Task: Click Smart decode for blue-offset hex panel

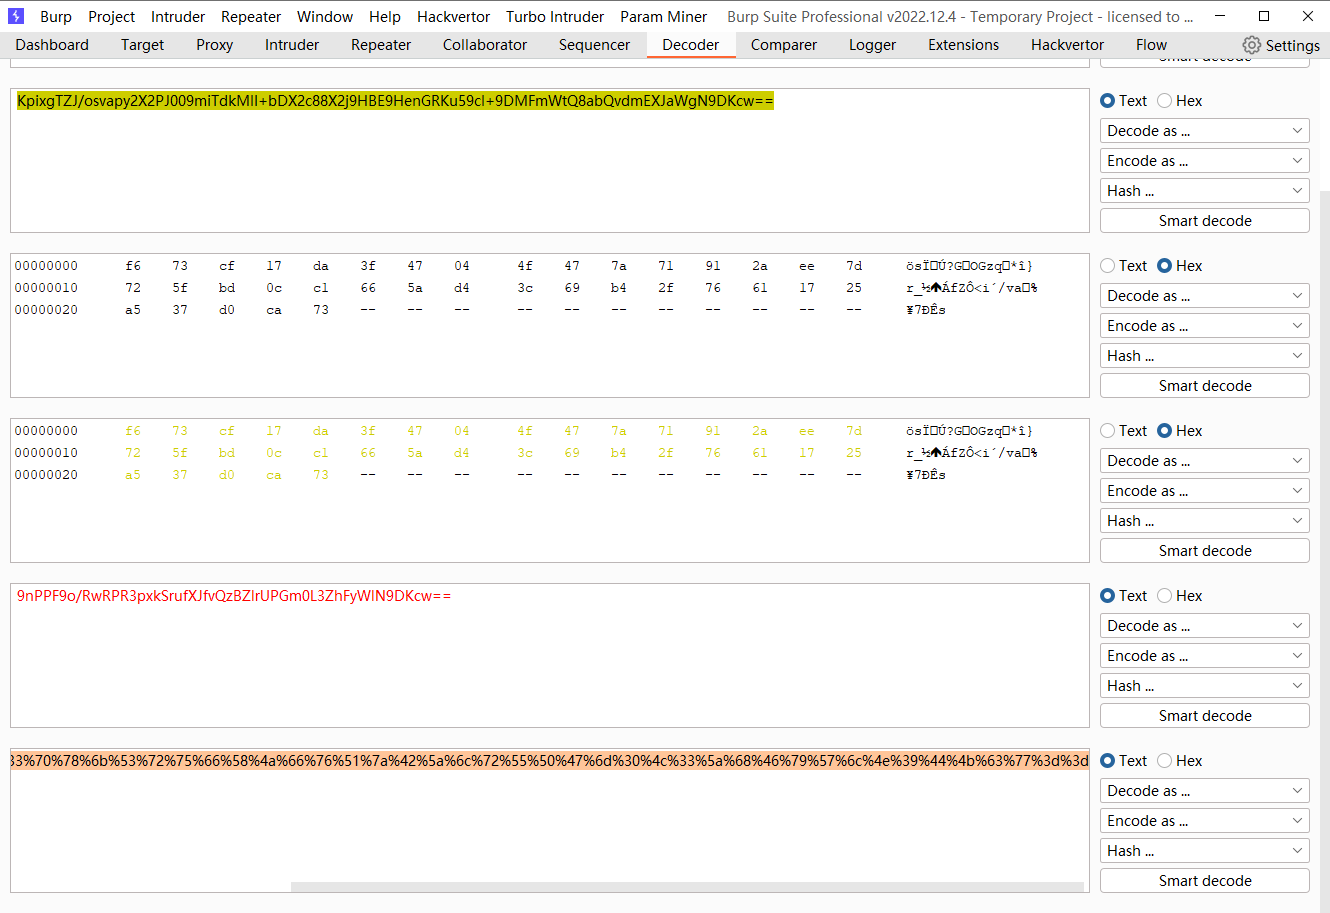Action: pyautogui.click(x=1205, y=386)
